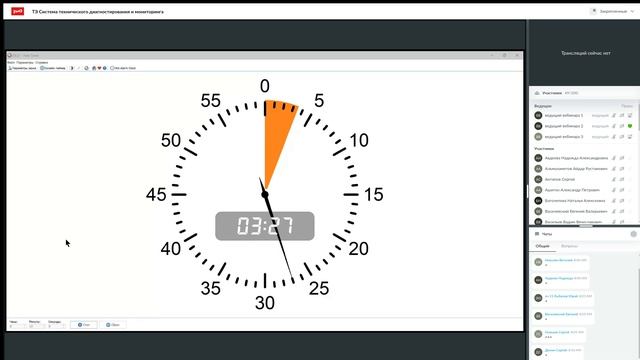
Task: Click the heart toolbar icon
Action: click(x=99, y=68)
